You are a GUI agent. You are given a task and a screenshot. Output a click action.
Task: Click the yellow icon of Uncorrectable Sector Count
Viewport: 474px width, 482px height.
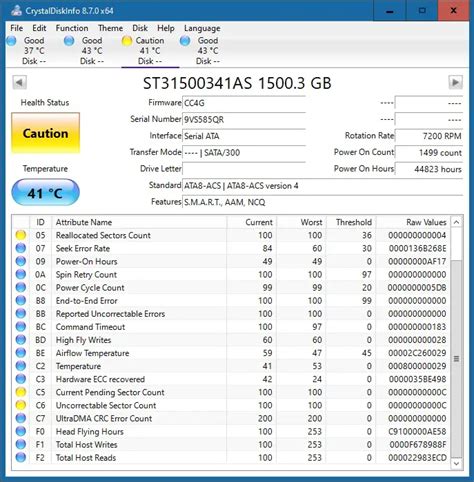[x=21, y=405]
